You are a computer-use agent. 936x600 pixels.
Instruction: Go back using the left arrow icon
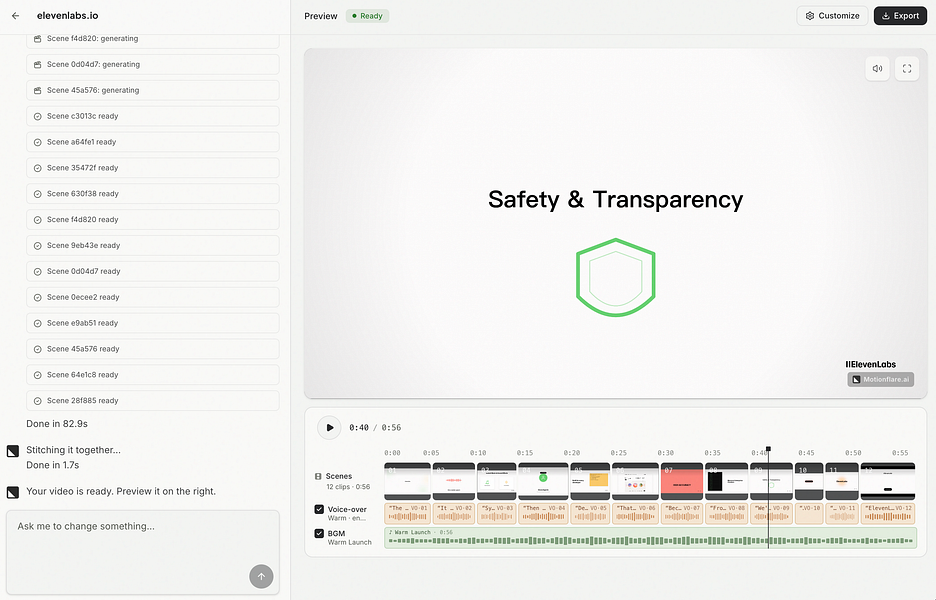tap(16, 16)
